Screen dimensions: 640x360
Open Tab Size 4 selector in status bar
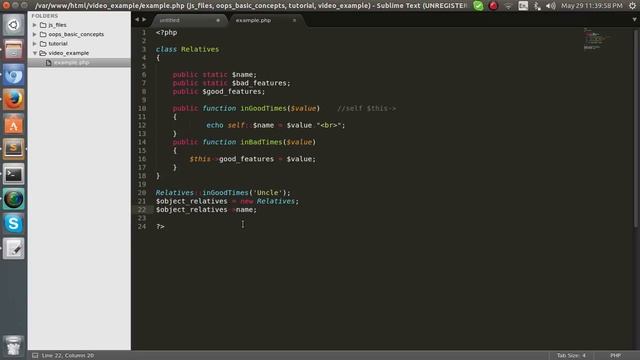571,356
